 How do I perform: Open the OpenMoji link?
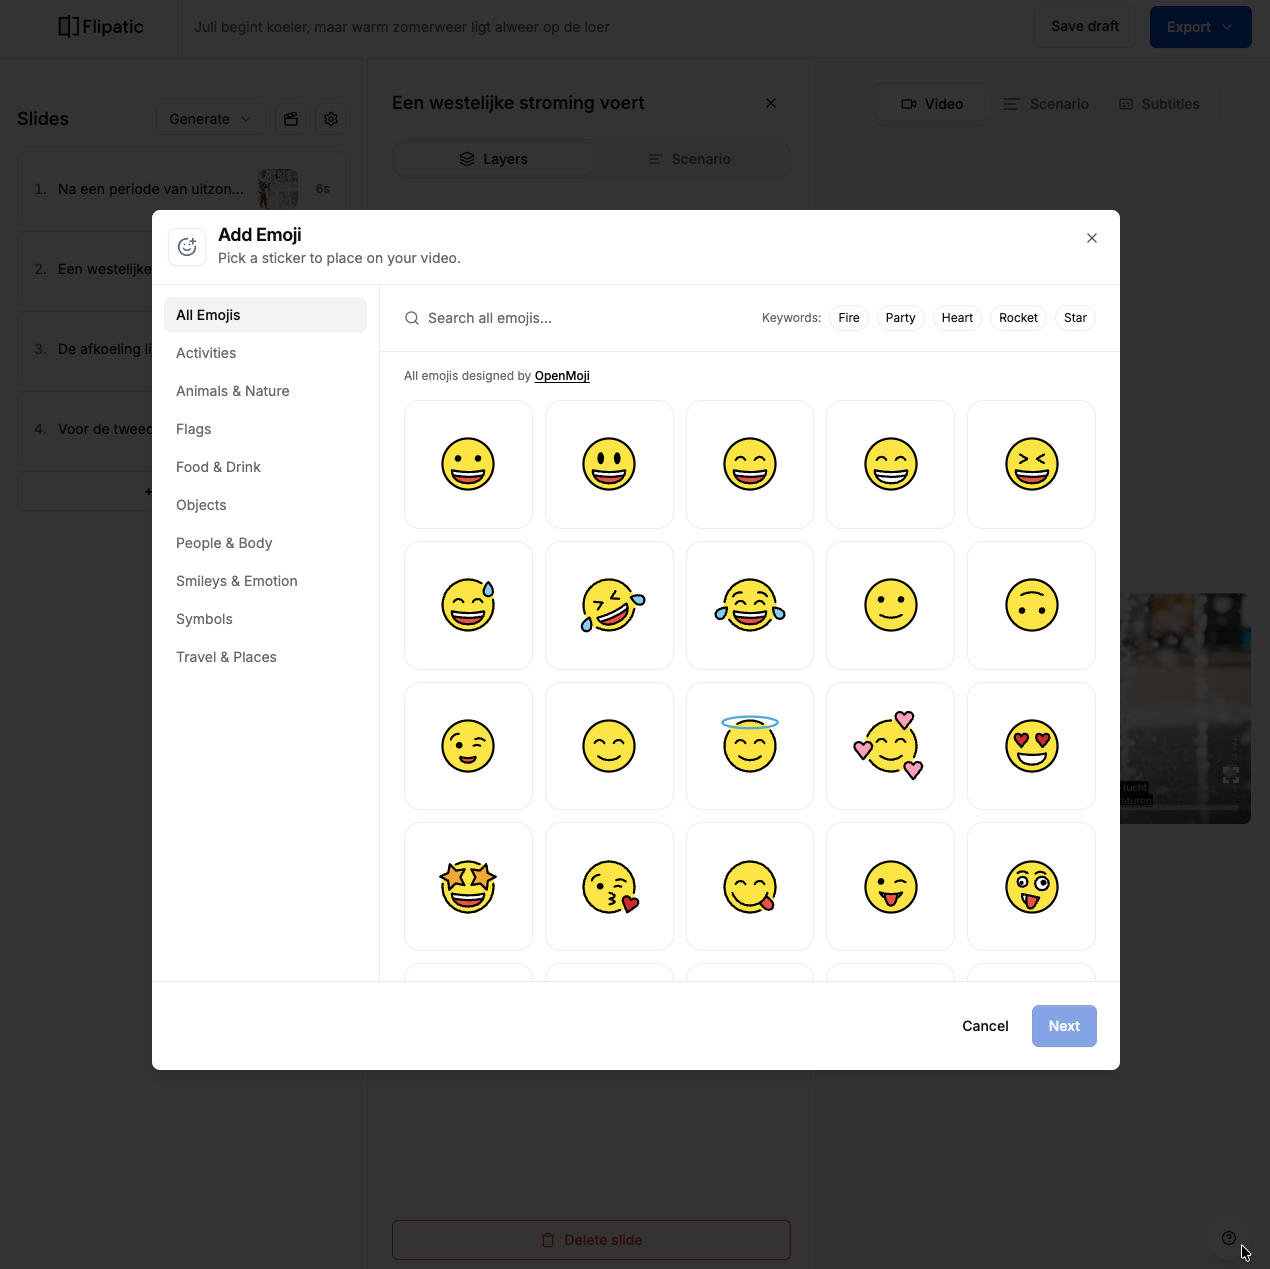tap(562, 376)
